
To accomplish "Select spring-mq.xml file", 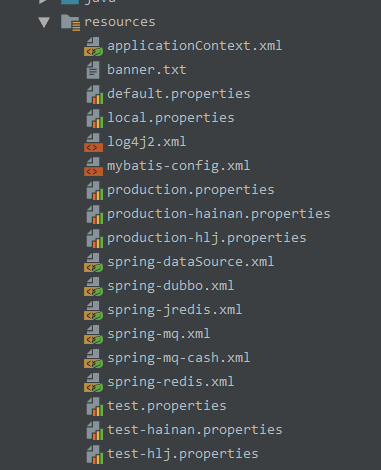I will coord(159,334).
